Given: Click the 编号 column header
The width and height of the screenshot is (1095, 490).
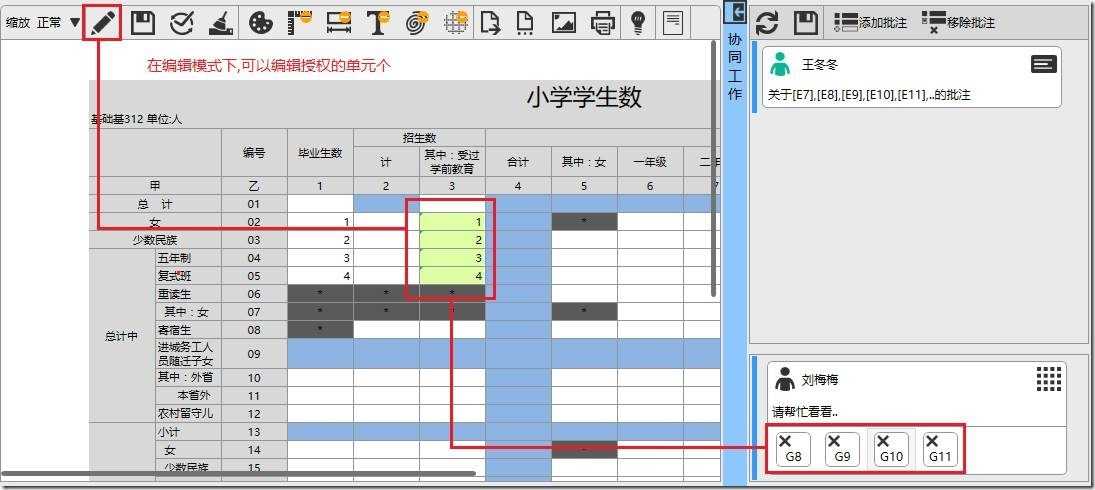Looking at the screenshot, I should click(x=254, y=152).
